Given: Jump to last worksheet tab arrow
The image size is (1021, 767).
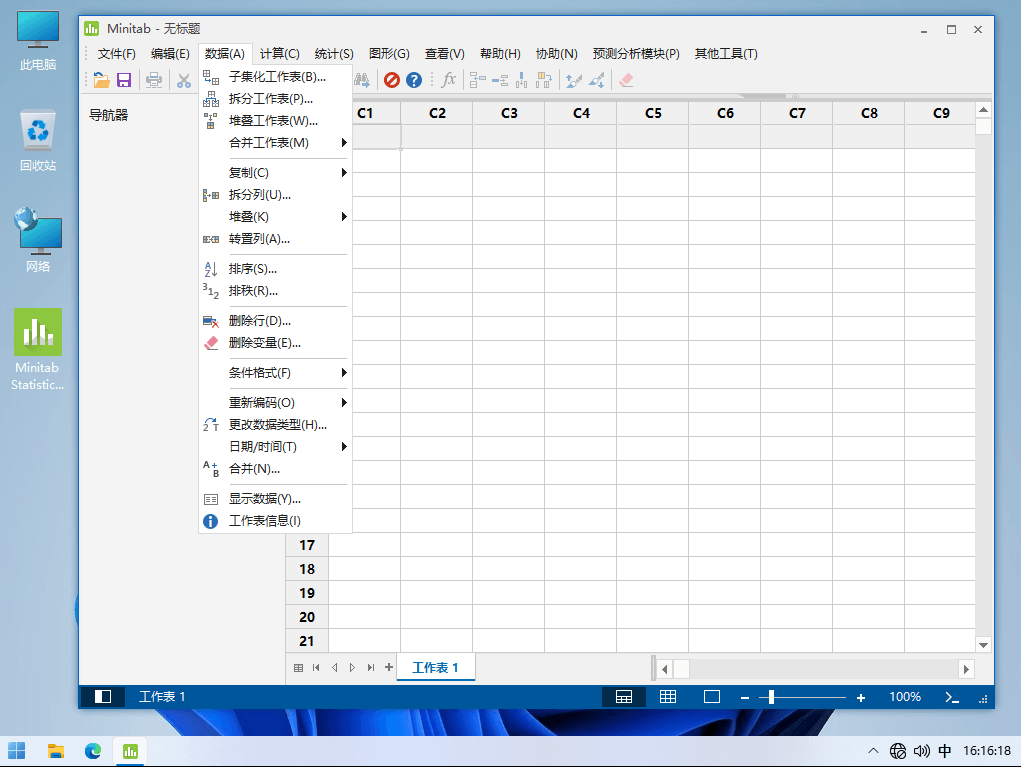Looking at the screenshot, I should coord(371,667).
